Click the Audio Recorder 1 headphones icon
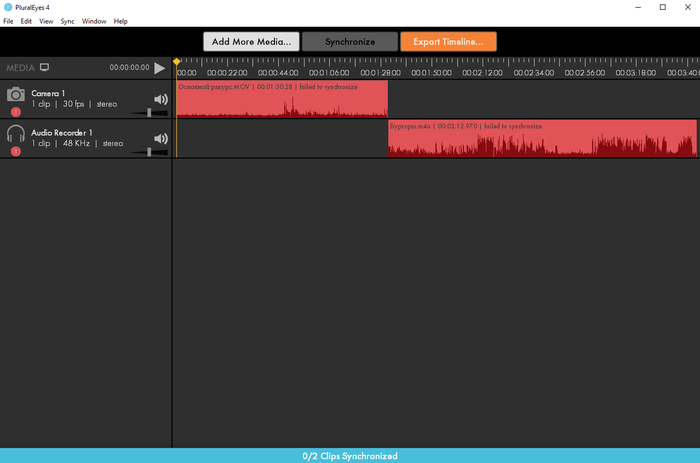This screenshot has width=700, height=463. [15, 133]
